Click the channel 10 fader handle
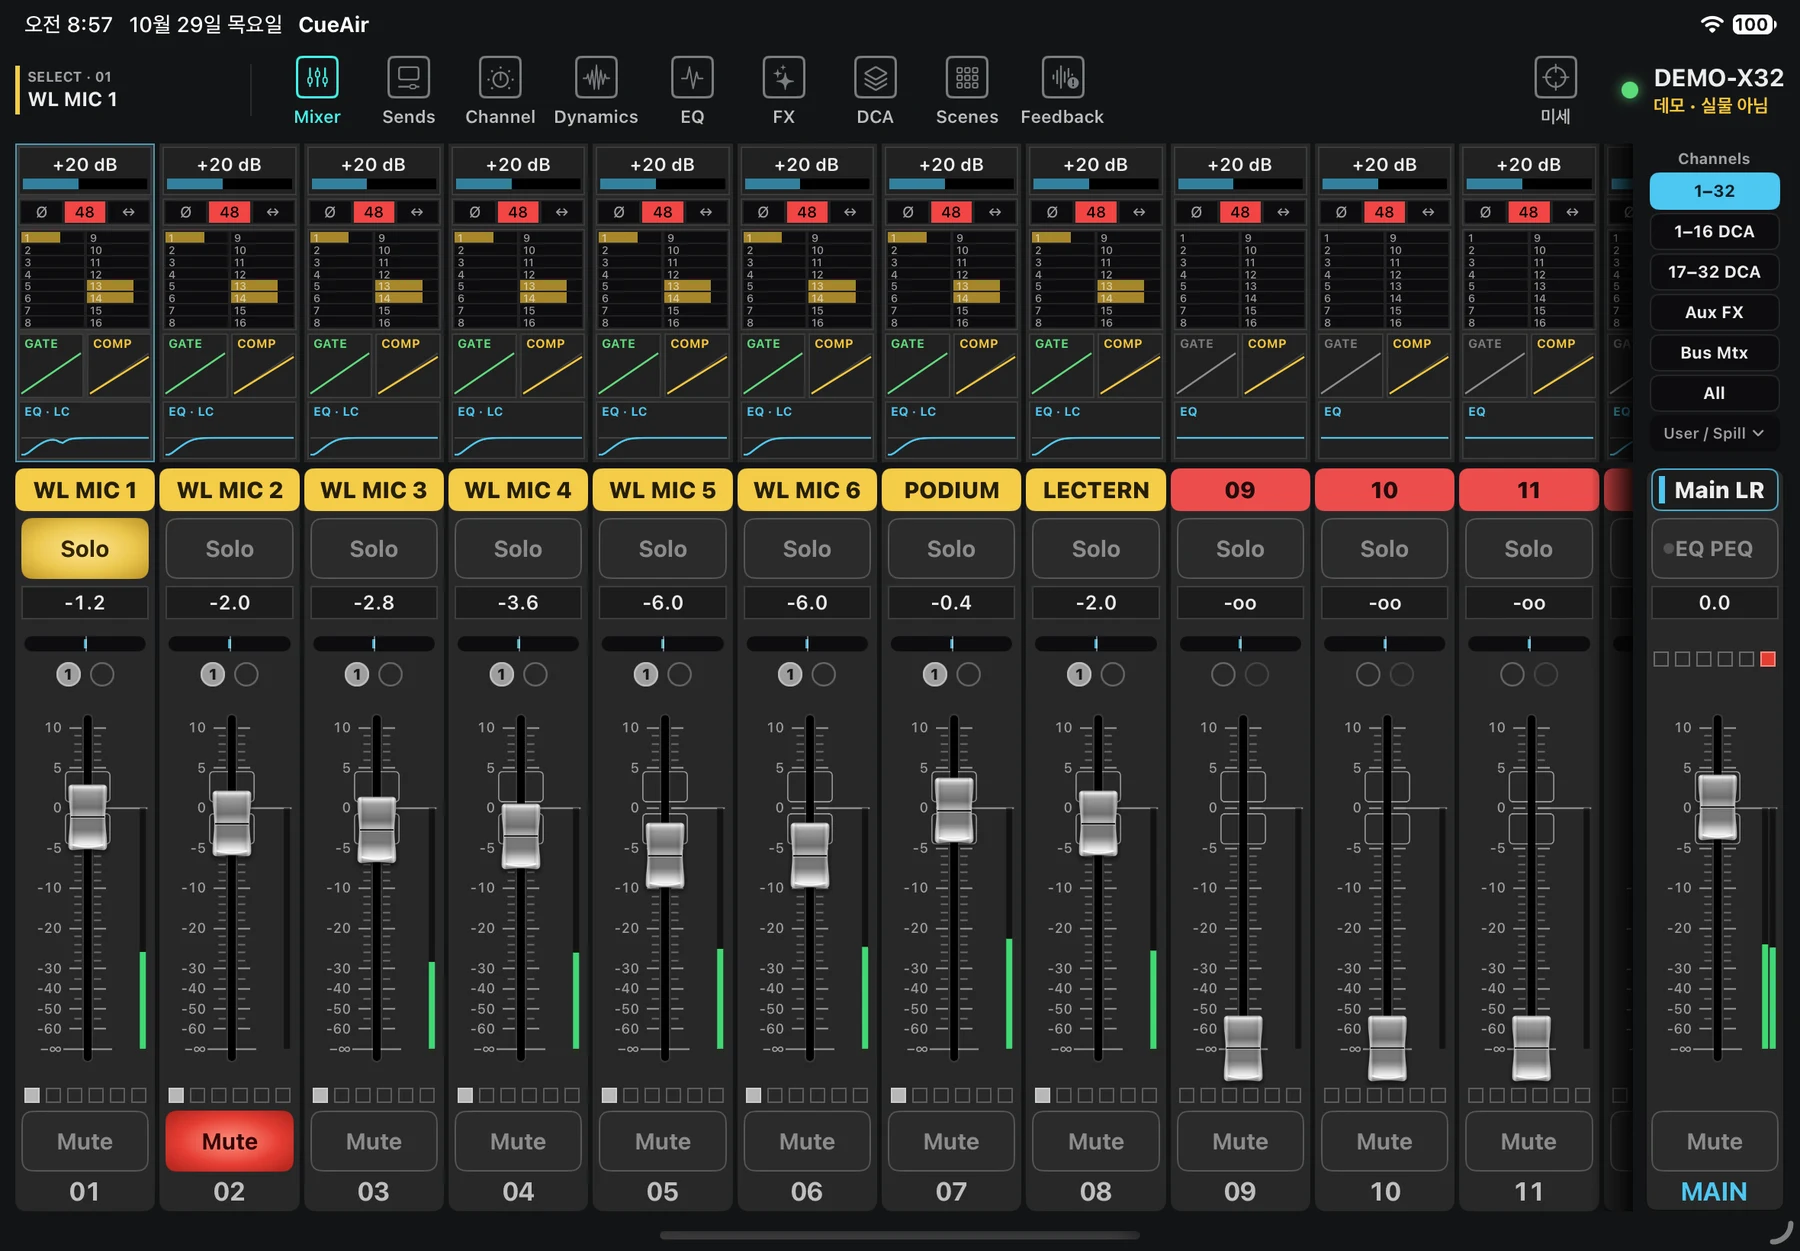 1387,1048
